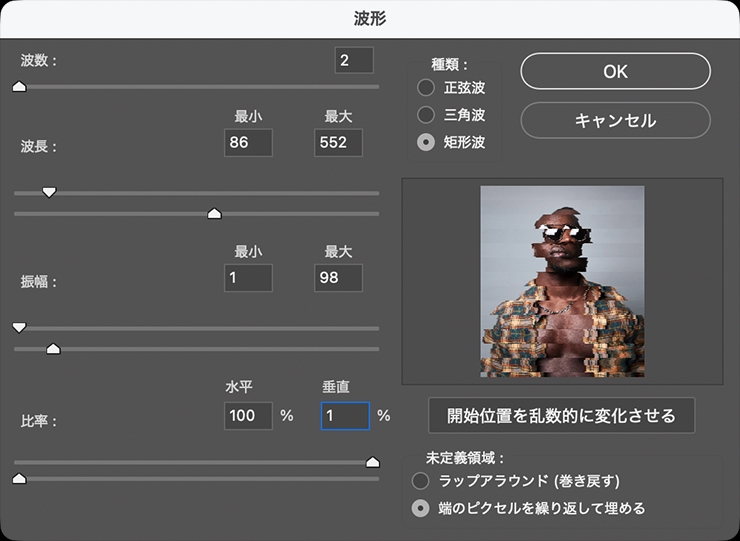The height and width of the screenshot is (541, 740).
Task: Click the 振幅 最大 input field
Action: point(338,278)
